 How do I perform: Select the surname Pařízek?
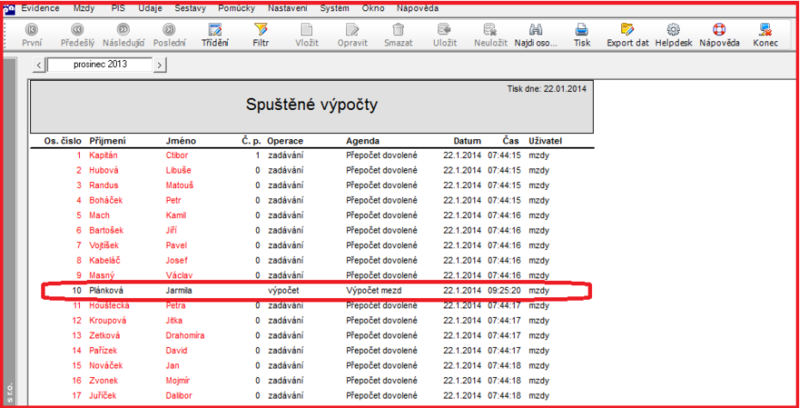[x=104, y=351]
